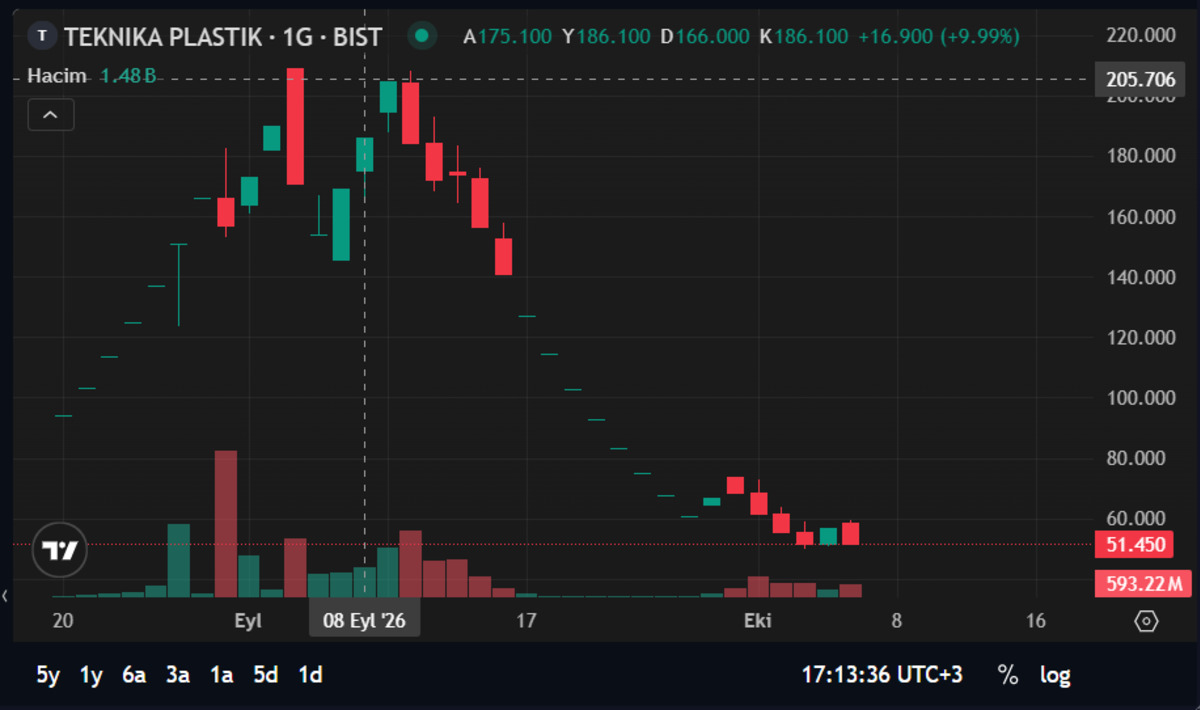Open chart settings hexagon icon

click(1146, 621)
